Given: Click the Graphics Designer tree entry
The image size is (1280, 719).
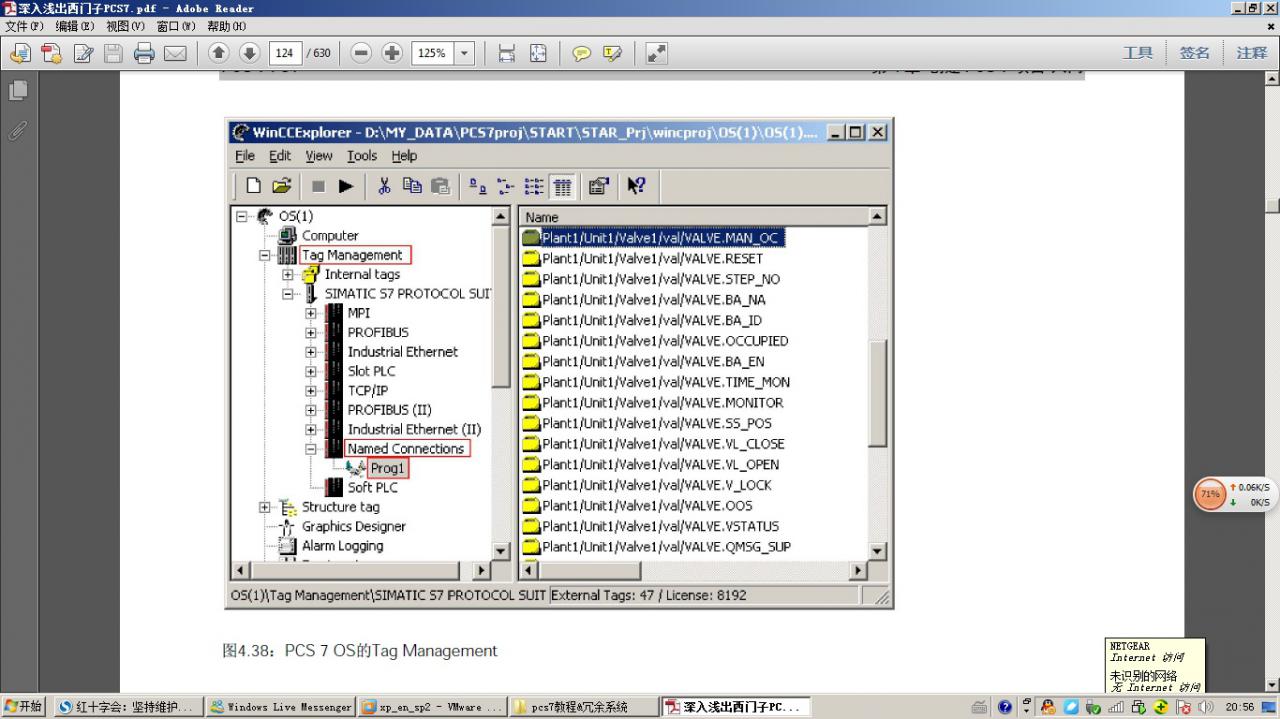Looking at the screenshot, I should click(354, 526).
